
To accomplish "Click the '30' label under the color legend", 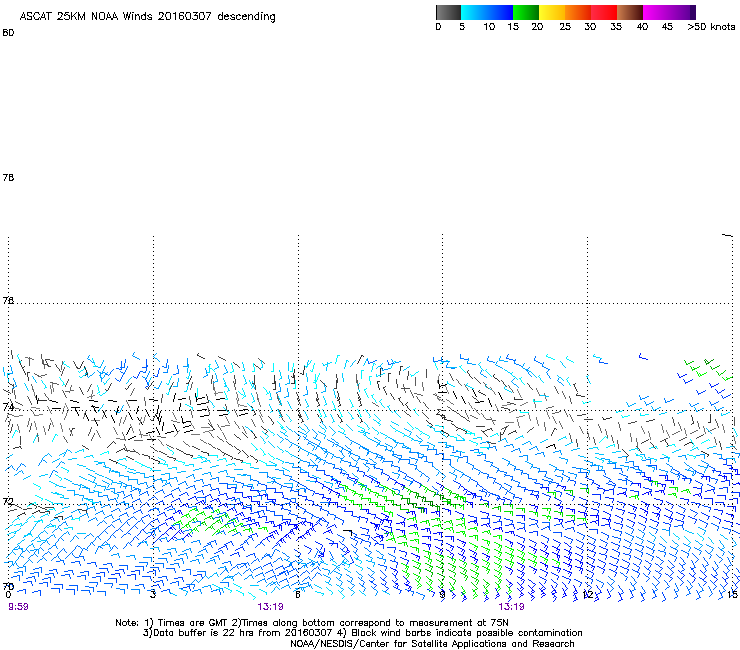I will click(590, 27).
